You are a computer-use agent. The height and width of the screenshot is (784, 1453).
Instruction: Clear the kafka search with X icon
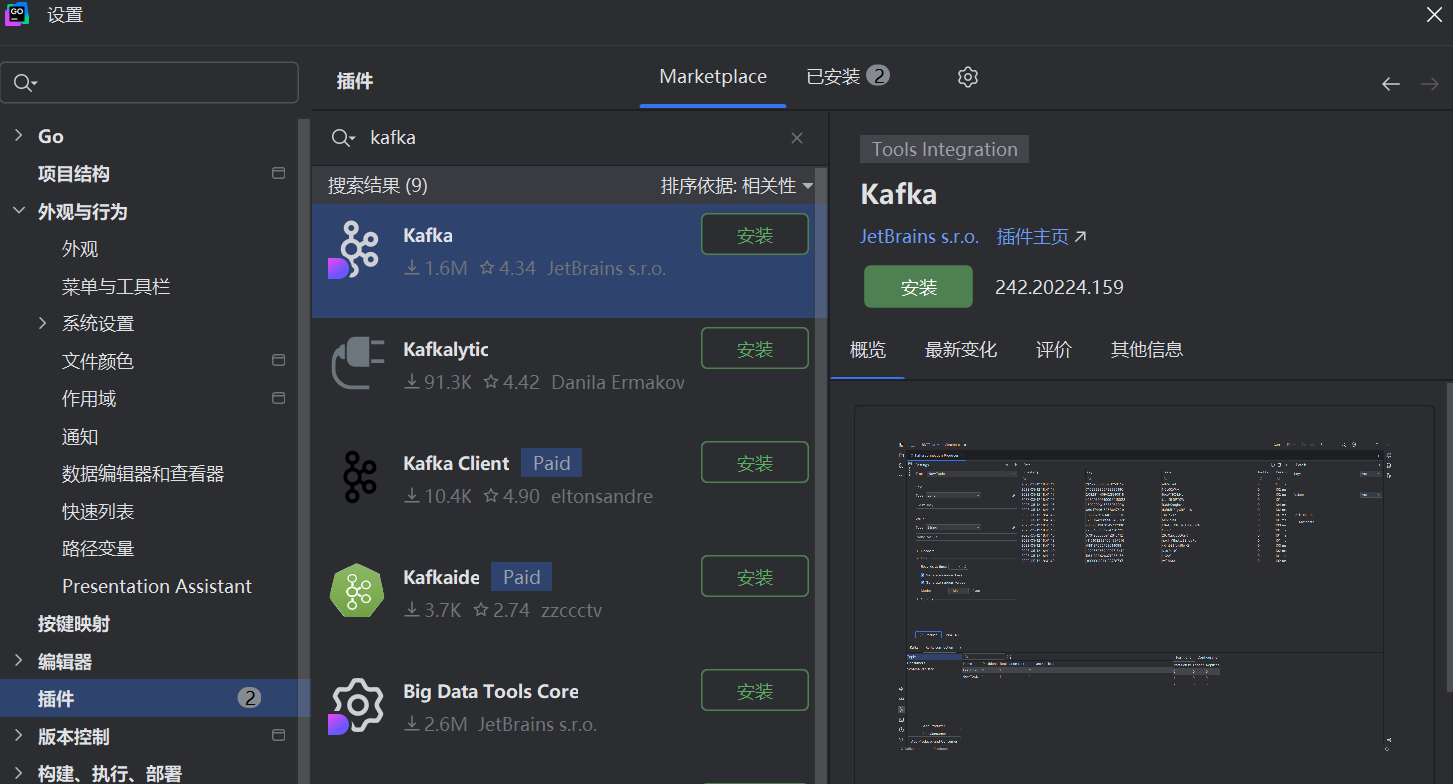[797, 138]
